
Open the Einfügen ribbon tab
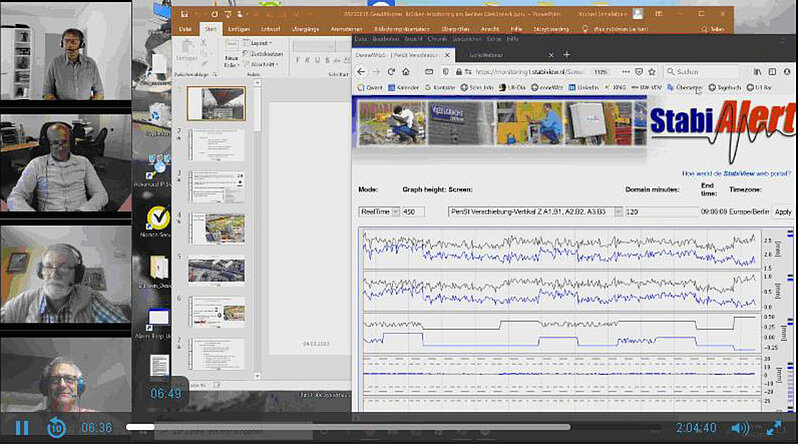pos(238,29)
